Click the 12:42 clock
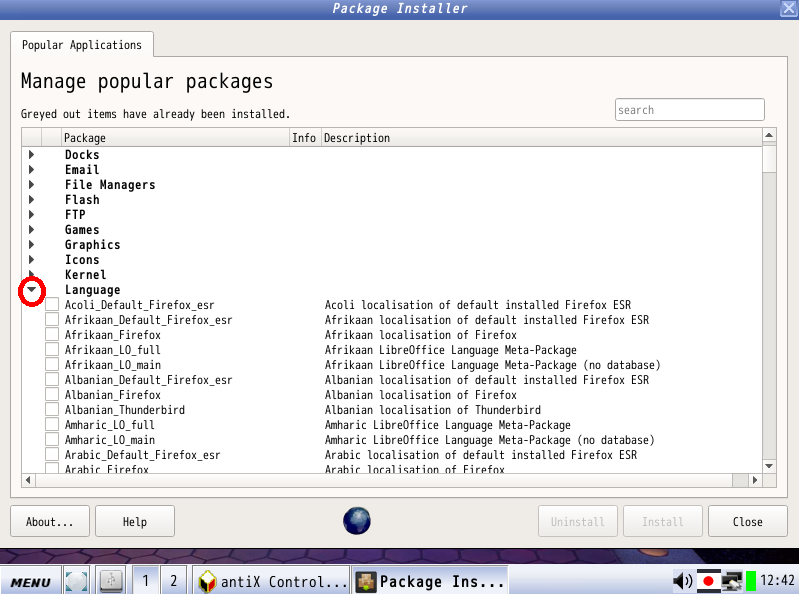The image size is (799, 594). tap(777, 580)
